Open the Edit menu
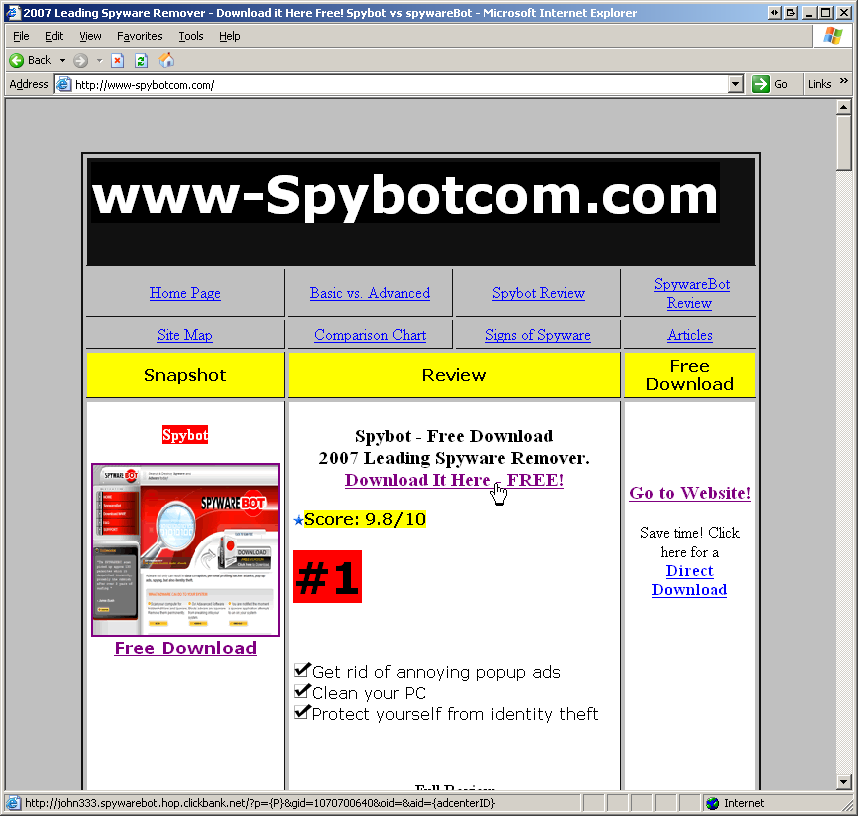Screen dimensions: 858x816 (54, 36)
